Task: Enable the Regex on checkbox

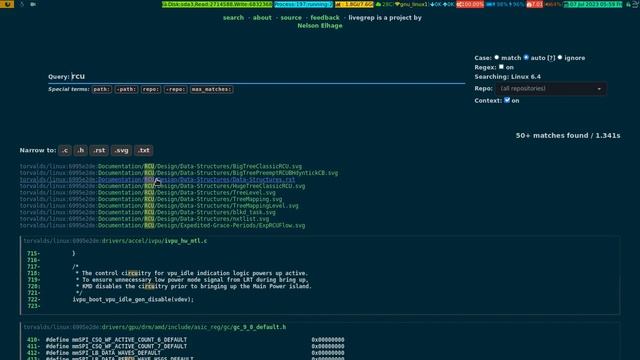Action: click(501, 67)
